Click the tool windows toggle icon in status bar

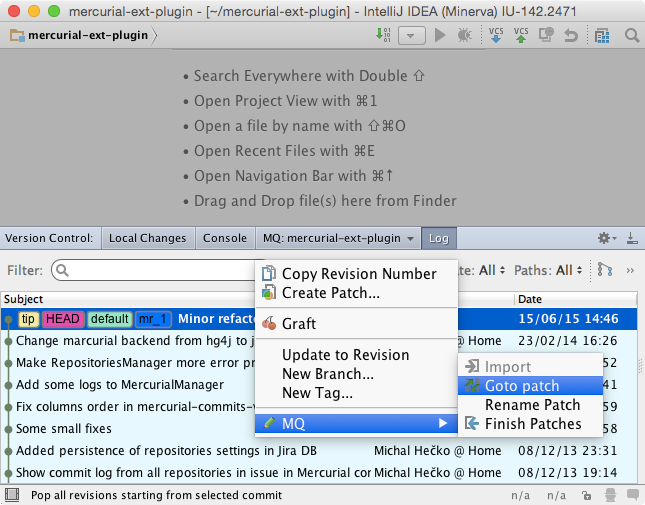(12, 495)
